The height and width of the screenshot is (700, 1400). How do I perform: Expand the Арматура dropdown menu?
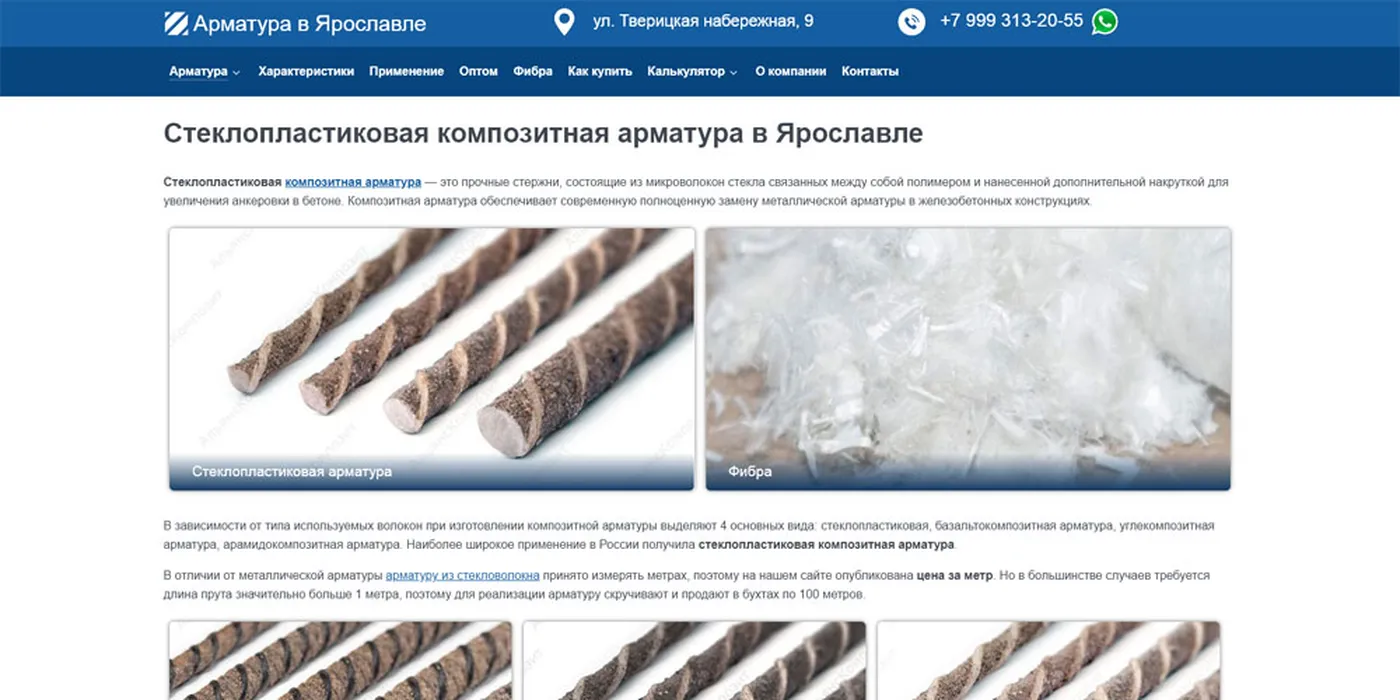click(204, 72)
